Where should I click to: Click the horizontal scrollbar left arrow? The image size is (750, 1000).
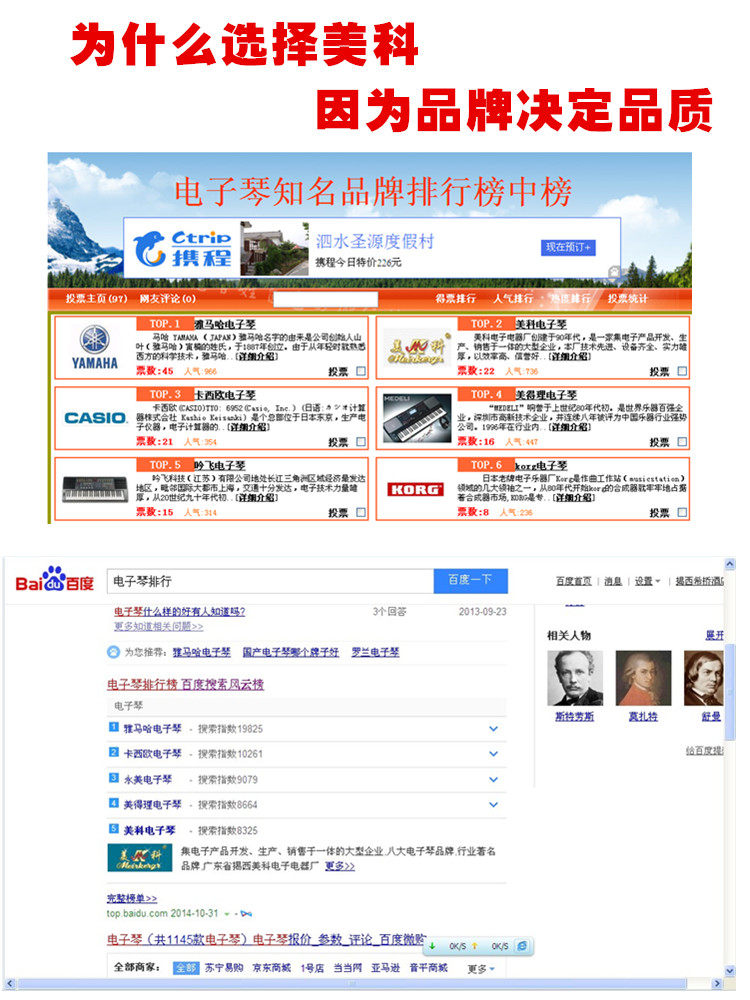pos(10,984)
